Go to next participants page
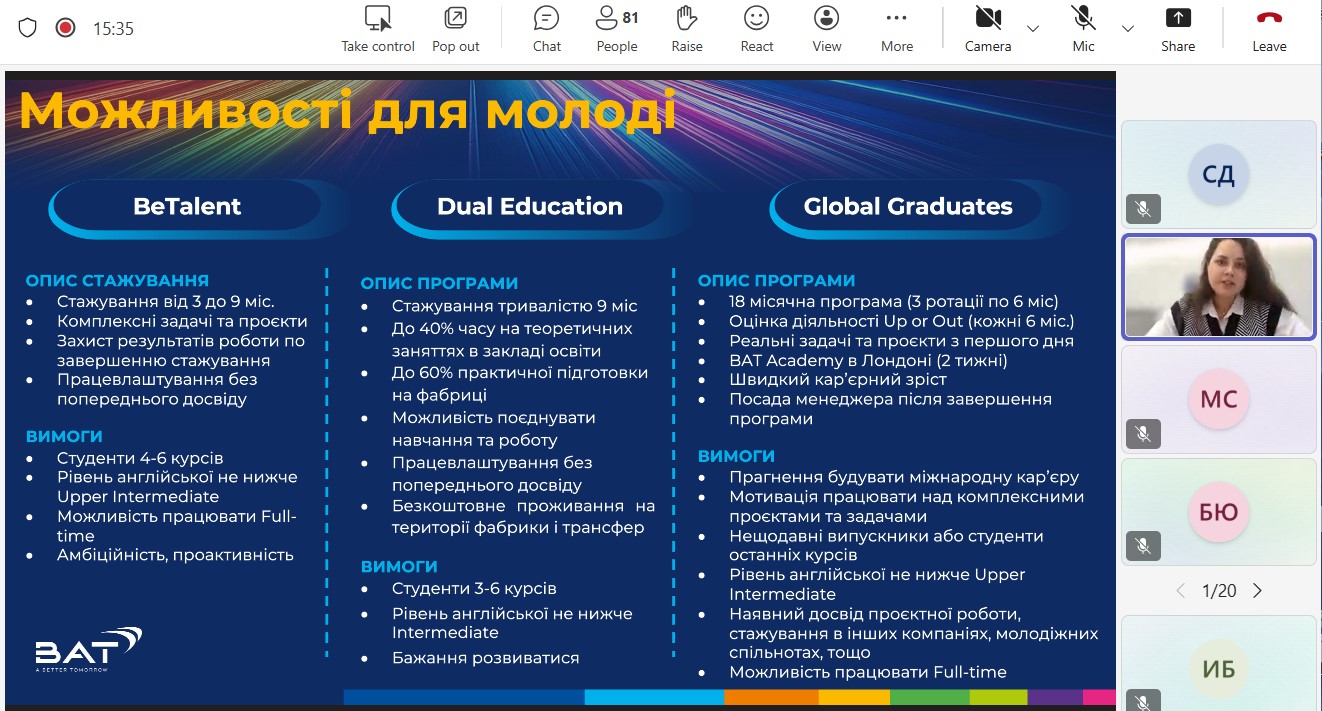This screenshot has width=1322, height=711. coord(1258,591)
